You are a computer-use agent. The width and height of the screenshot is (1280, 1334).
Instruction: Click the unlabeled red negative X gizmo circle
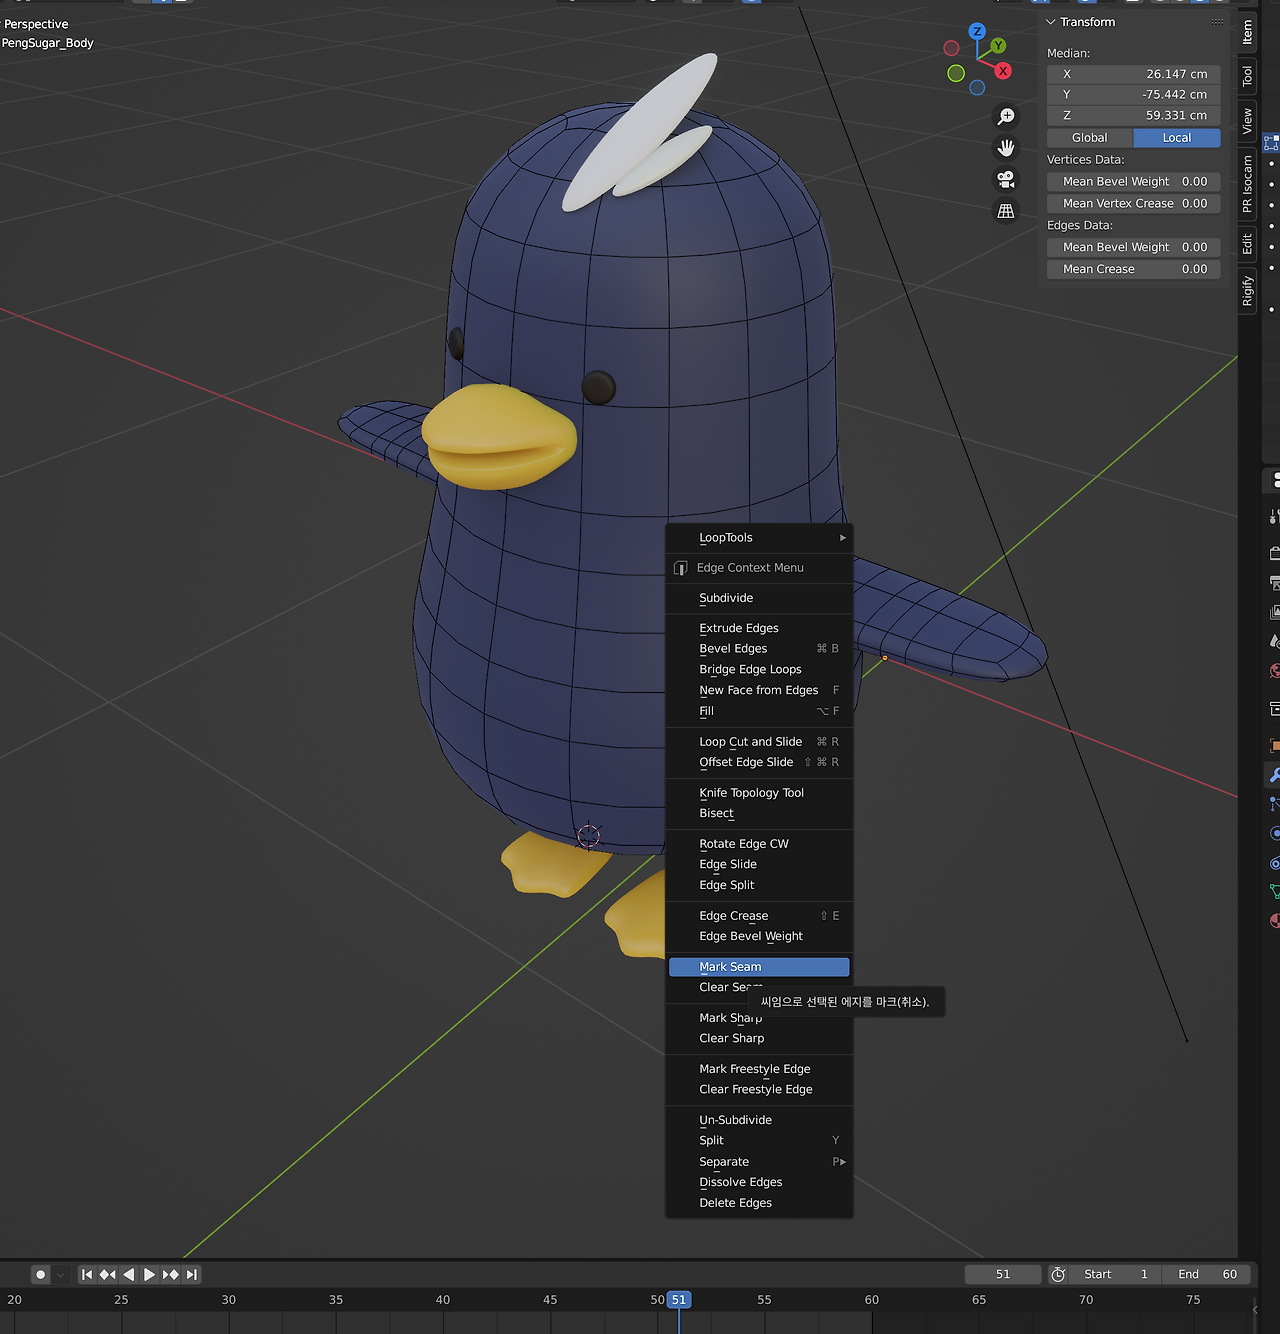pyautogui.click(x=951, y=48)
